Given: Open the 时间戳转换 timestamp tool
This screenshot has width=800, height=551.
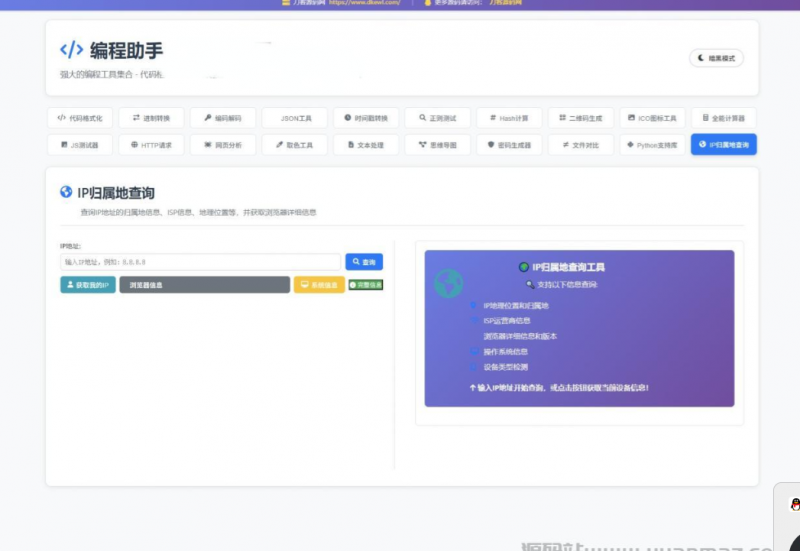Looking at the screenshot, I should click(x=366, y=117).
